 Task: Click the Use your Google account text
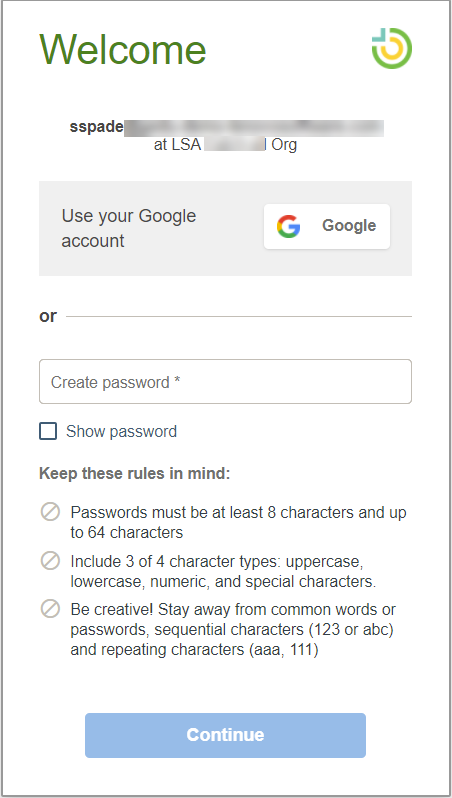coord(128,228)
